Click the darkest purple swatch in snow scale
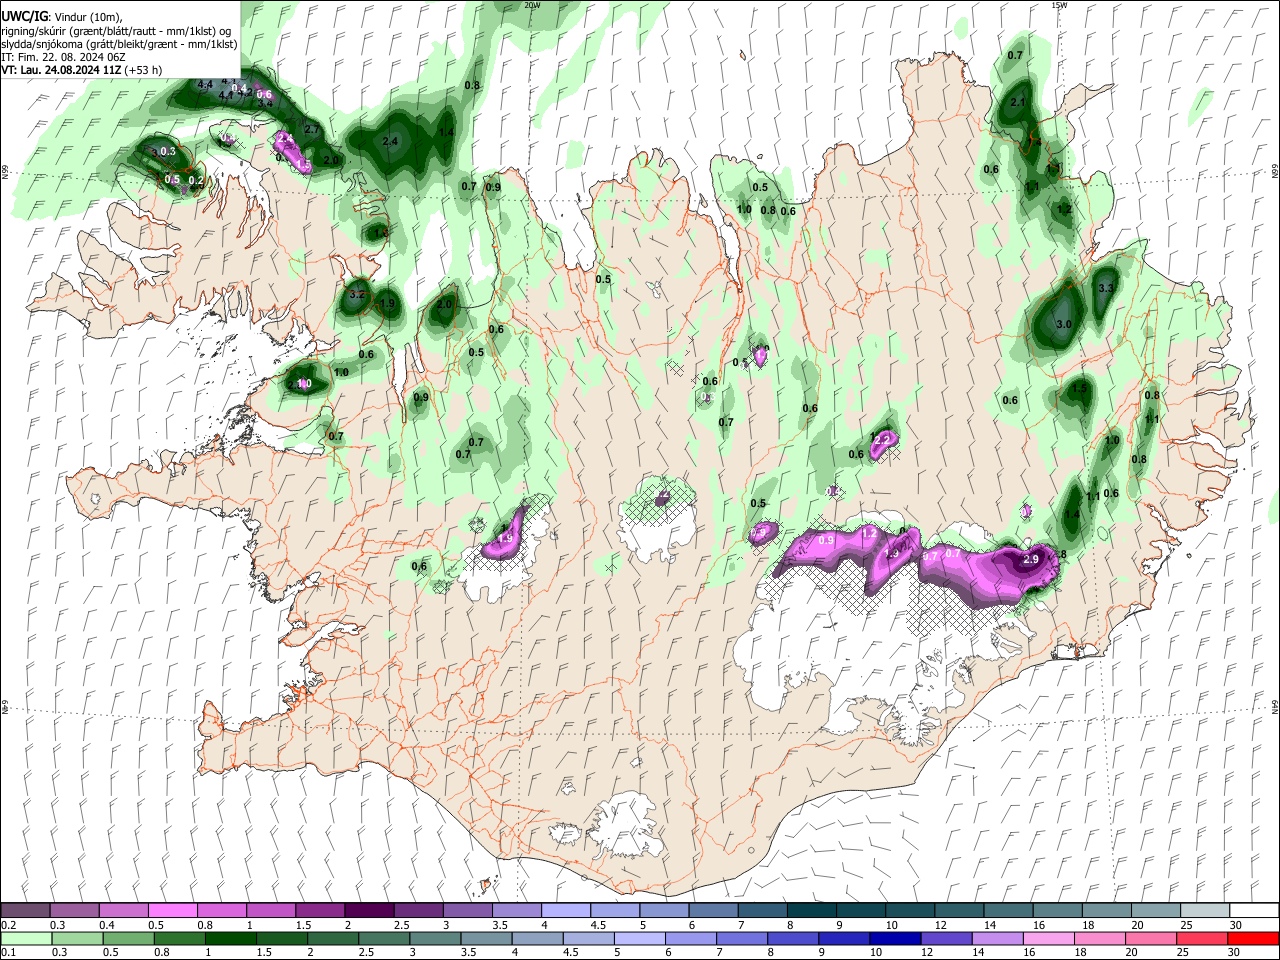Screen dimensions: 1280x960 368,911
